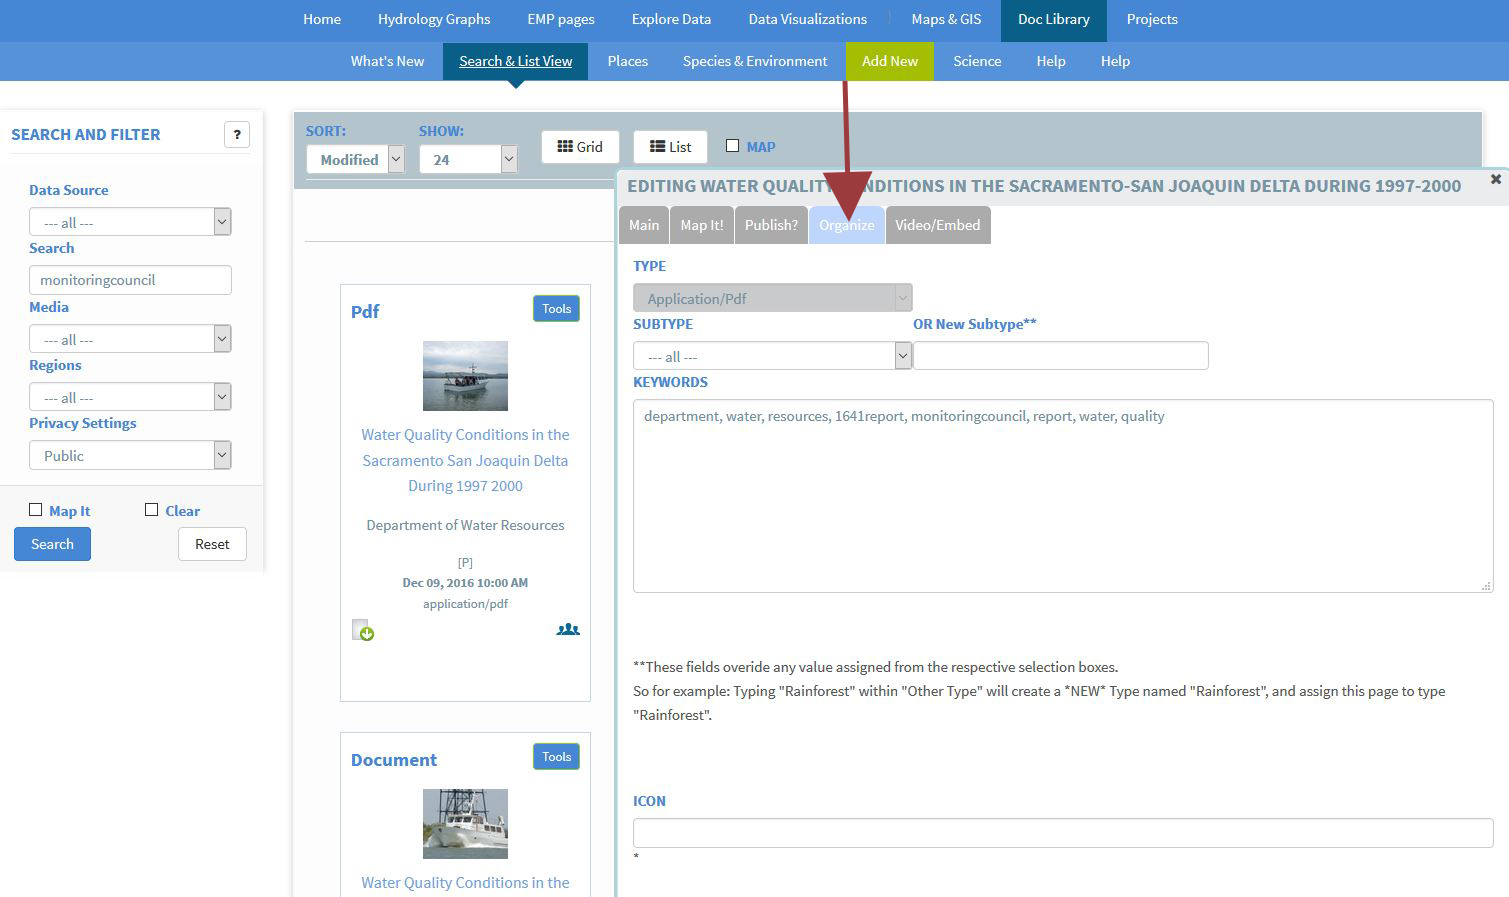The height and width of the screenshot is (897, 1509).
Task: Enable the MAP checkbox in the toolbar
Action: pos(732,146)
